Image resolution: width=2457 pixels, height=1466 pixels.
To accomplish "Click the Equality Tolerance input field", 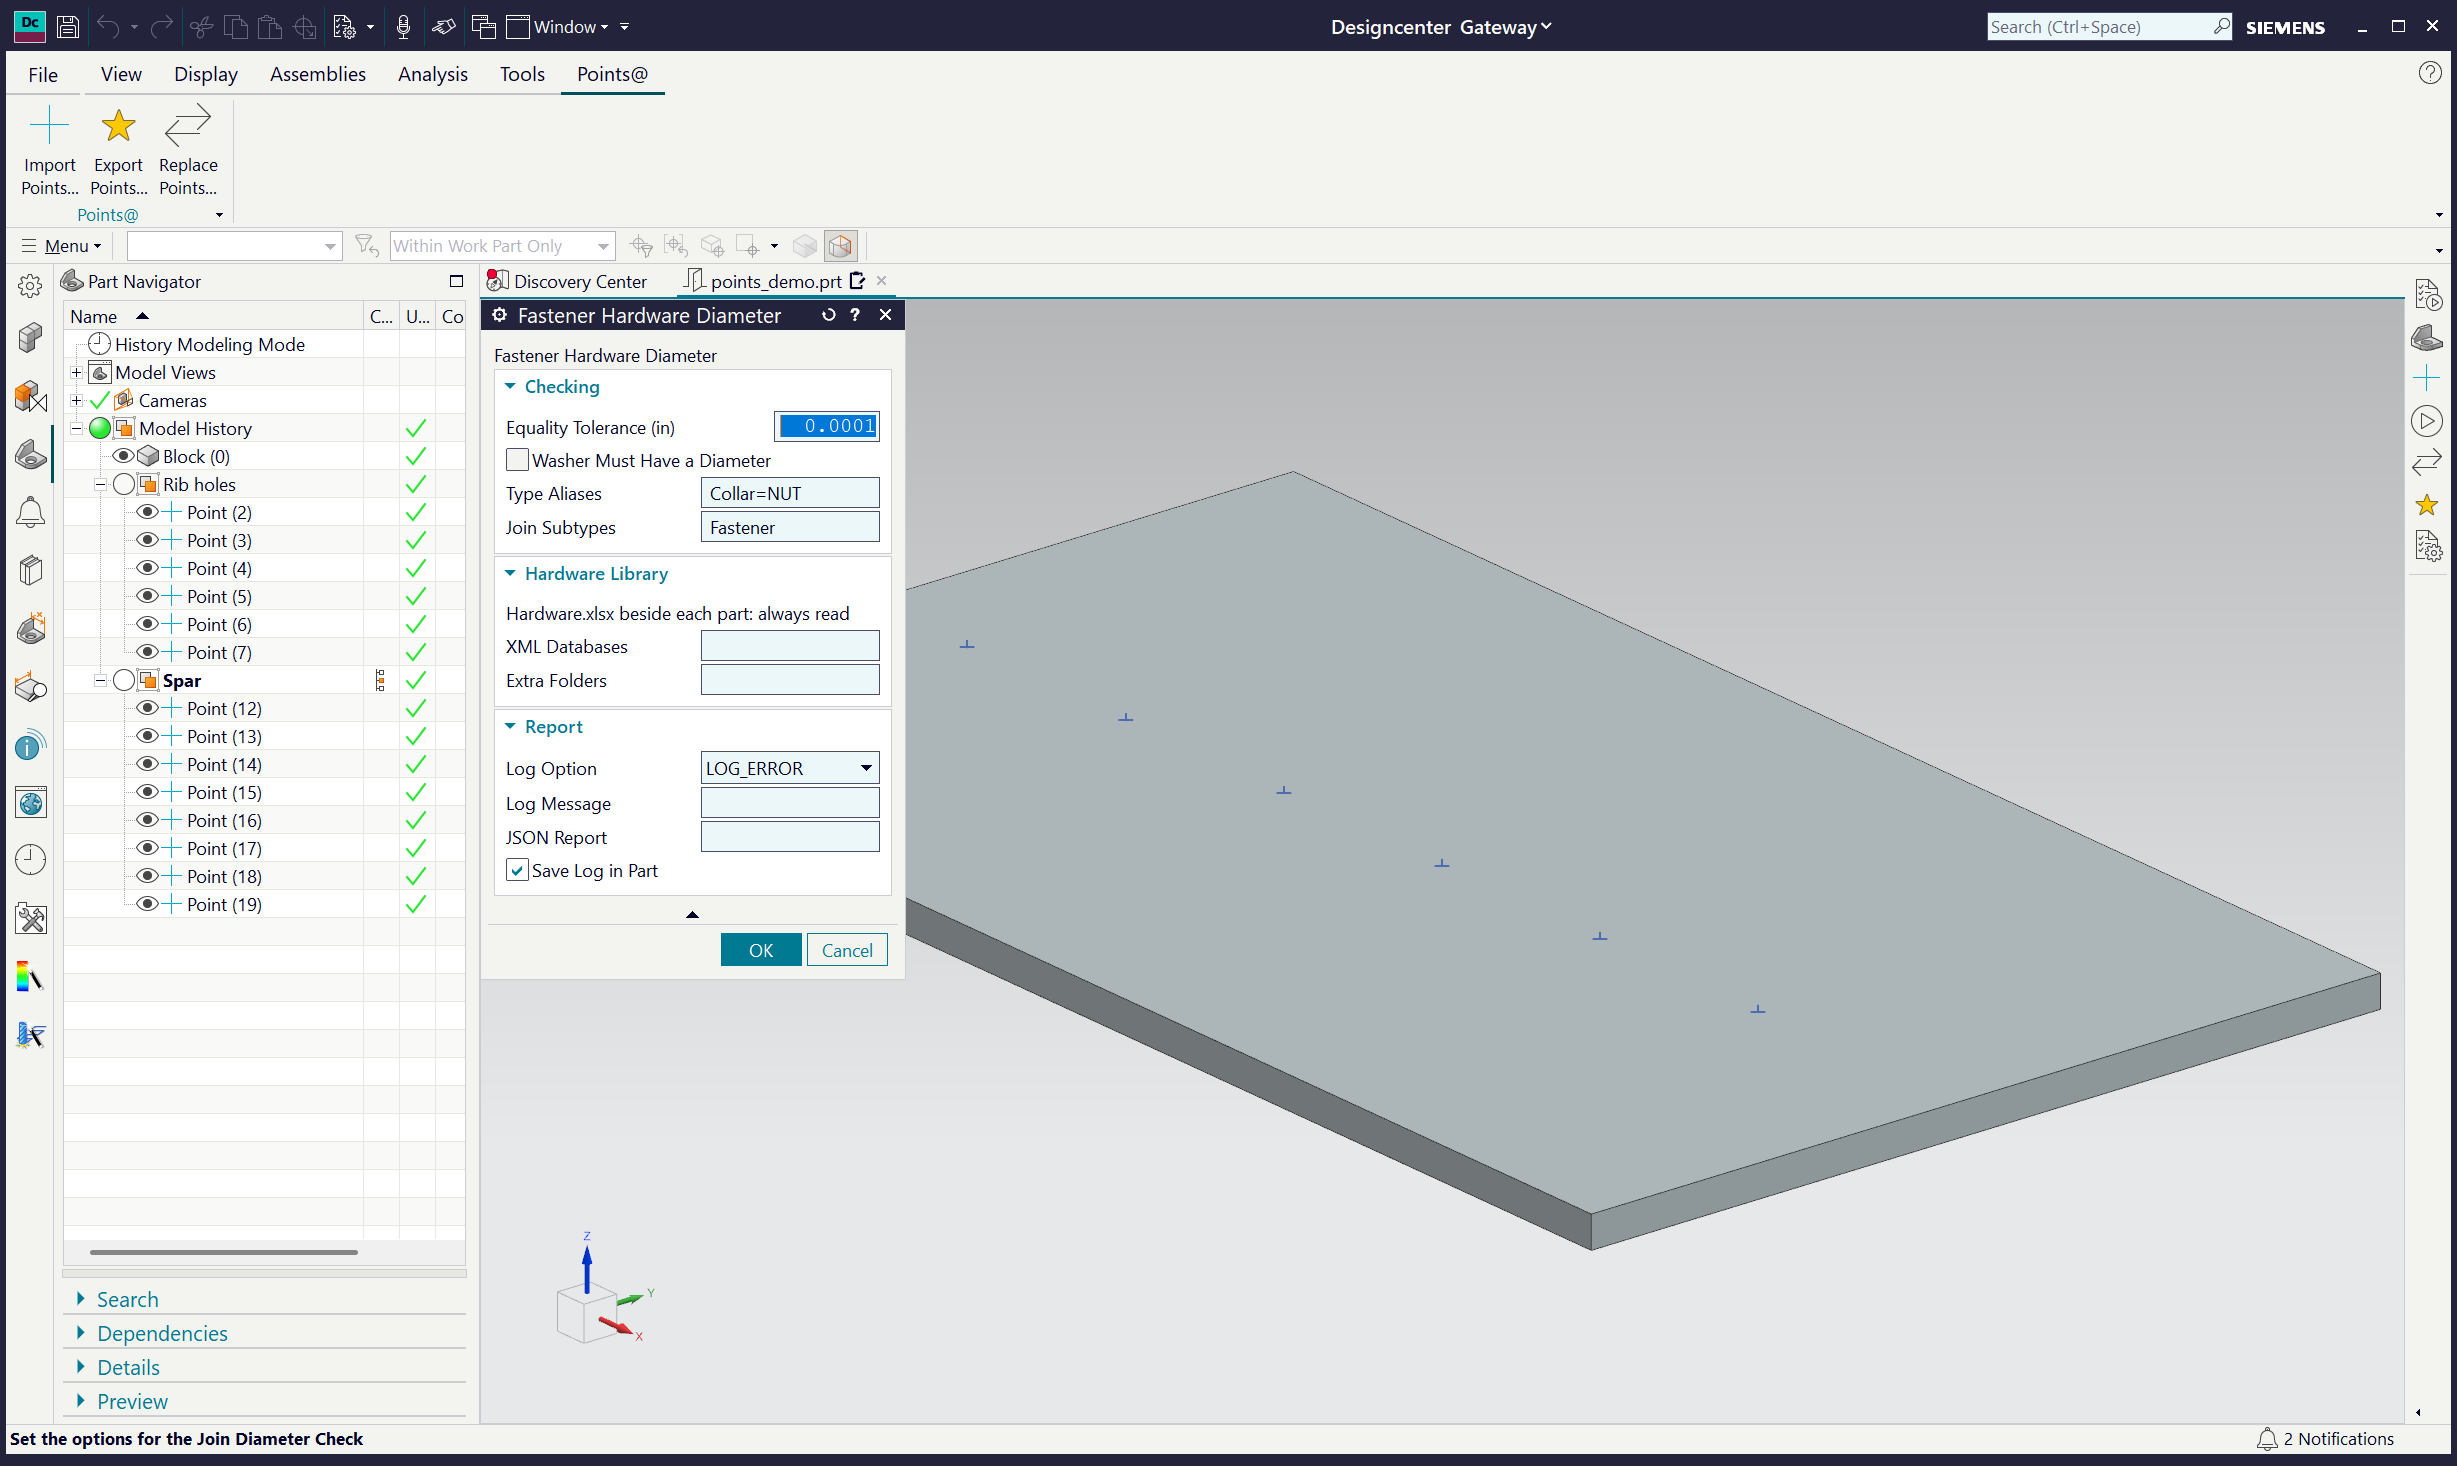I will [827, 427].
